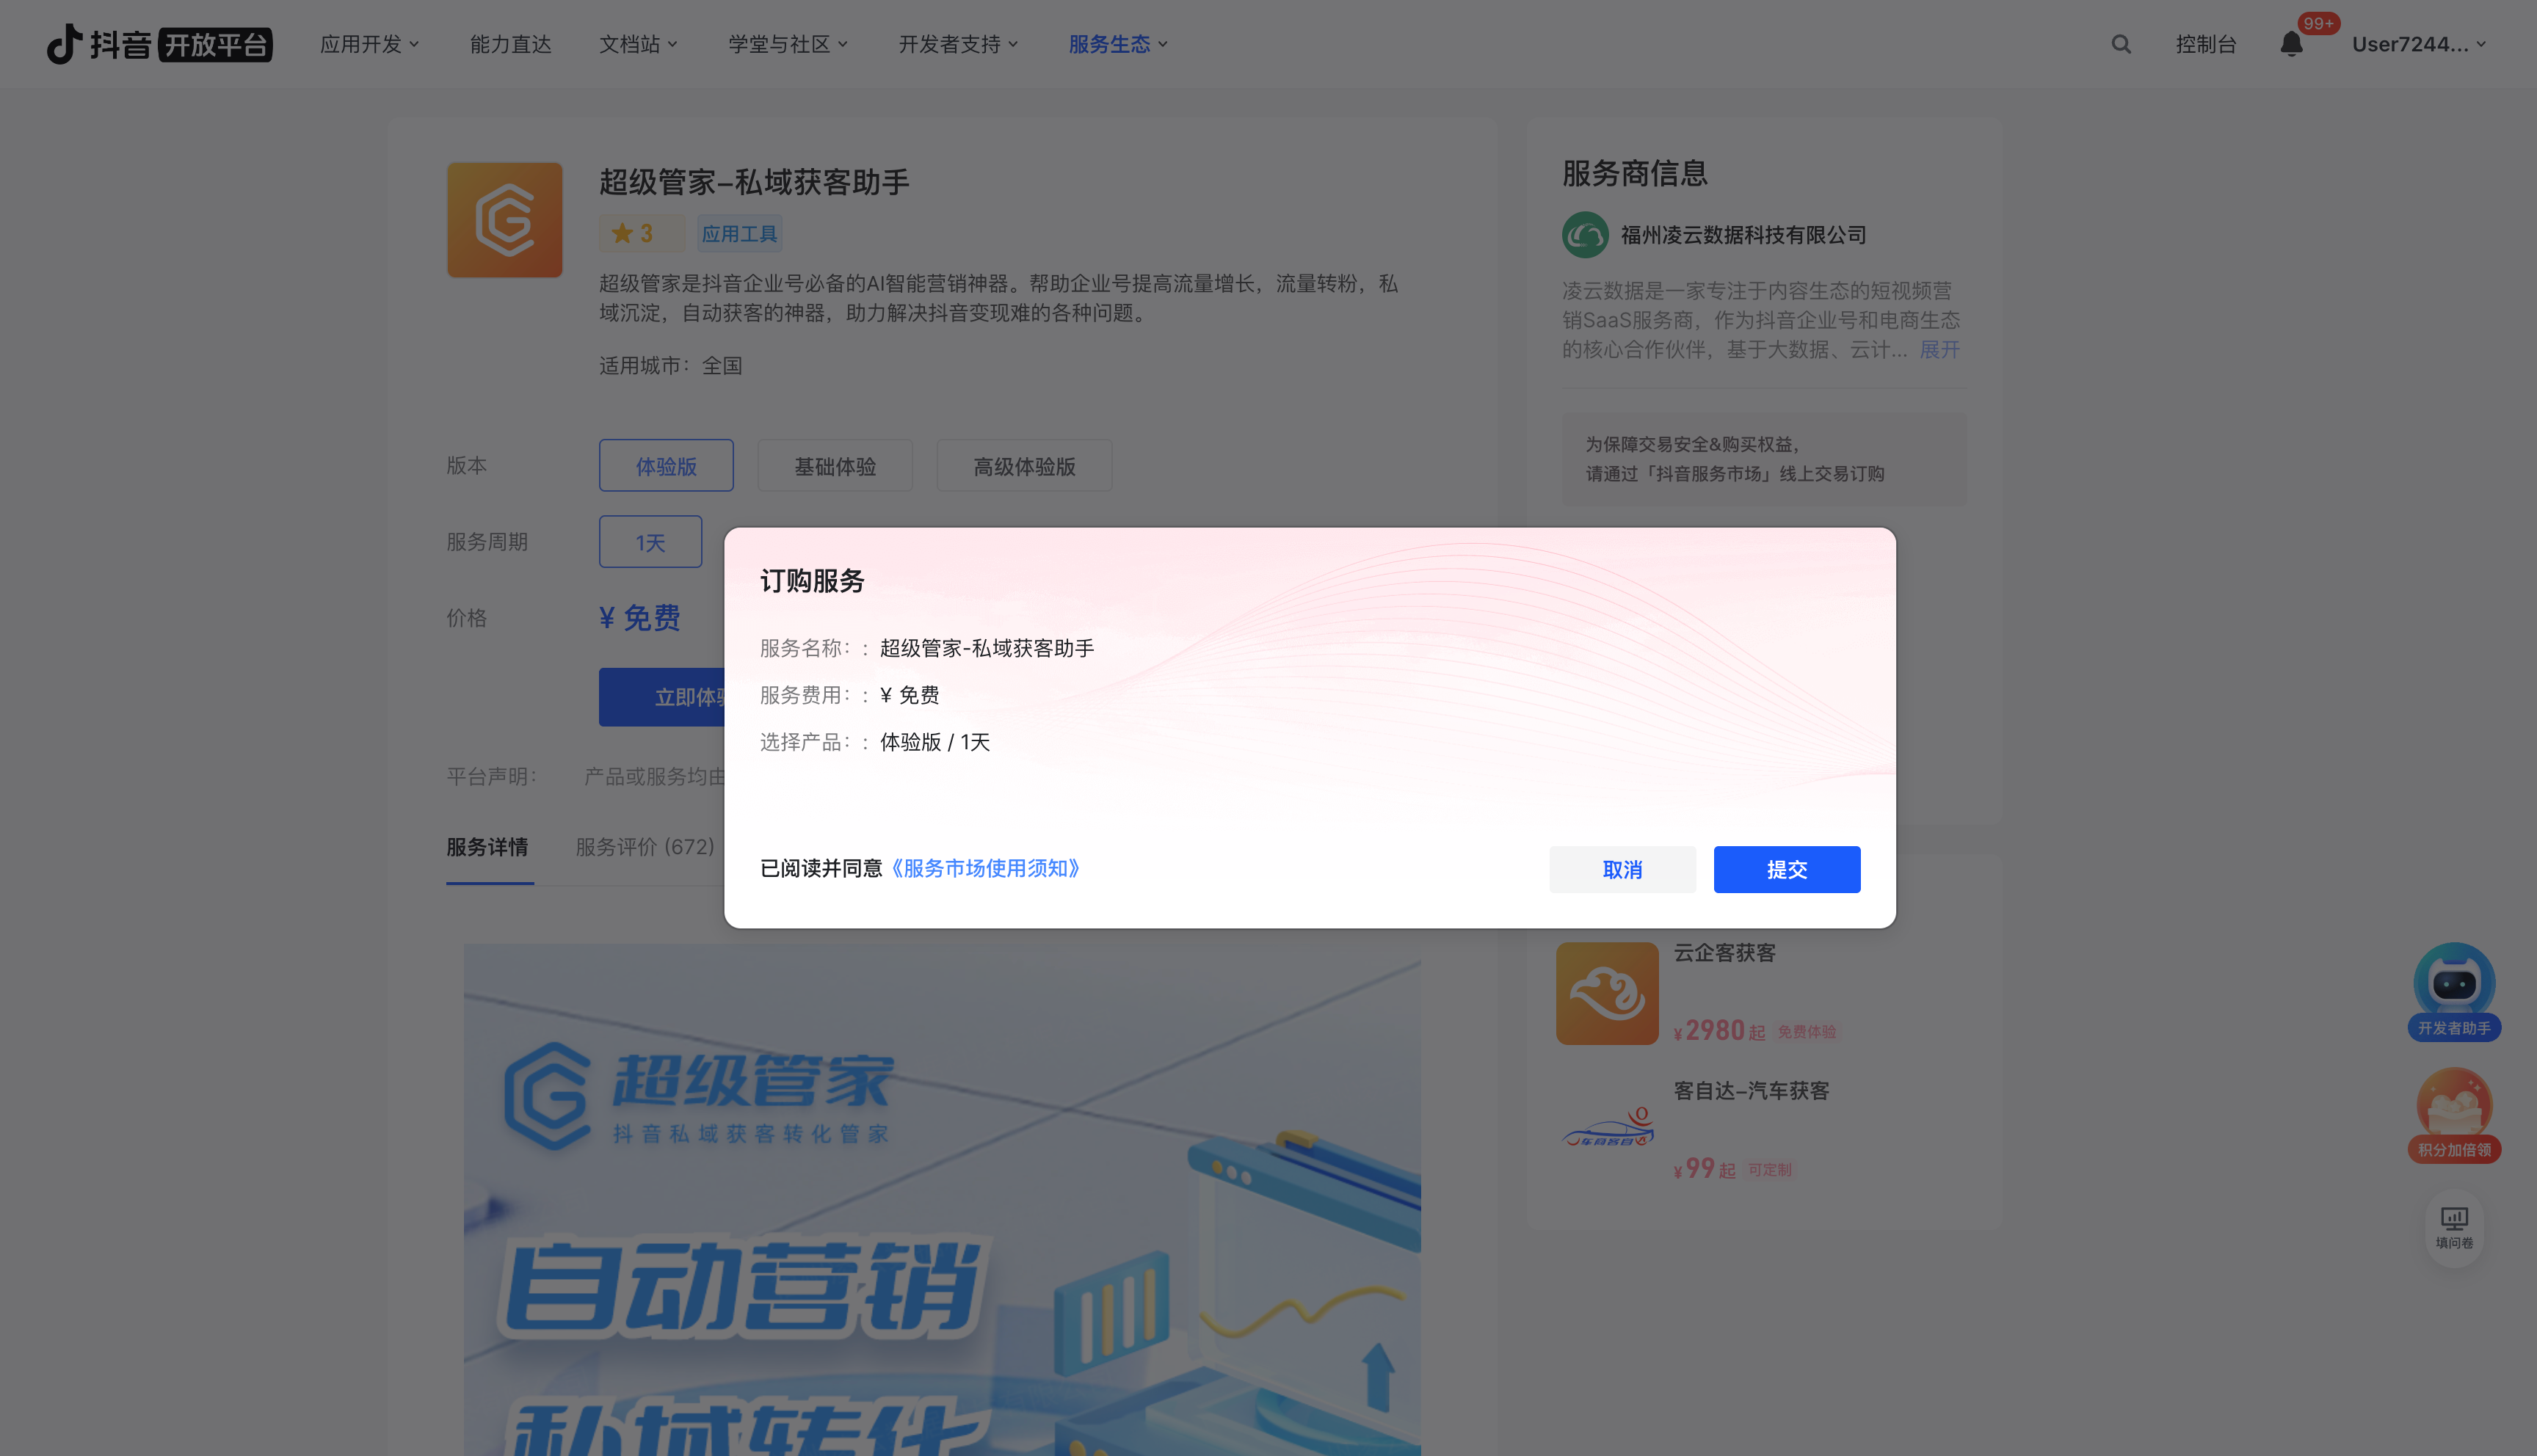Viewport: 2537px width, 1456px height.
Task: Click the 超级管家-私域获客助手 page title
Action: point(754,182)
